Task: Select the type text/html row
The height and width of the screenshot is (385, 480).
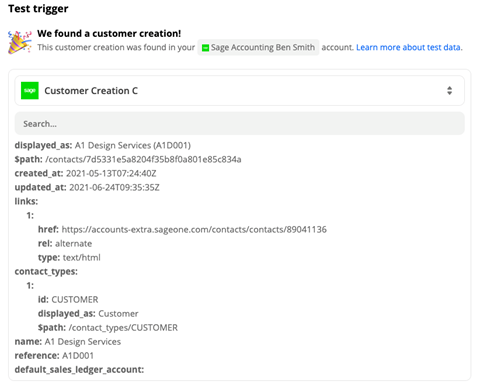Action: pos(69,257)
